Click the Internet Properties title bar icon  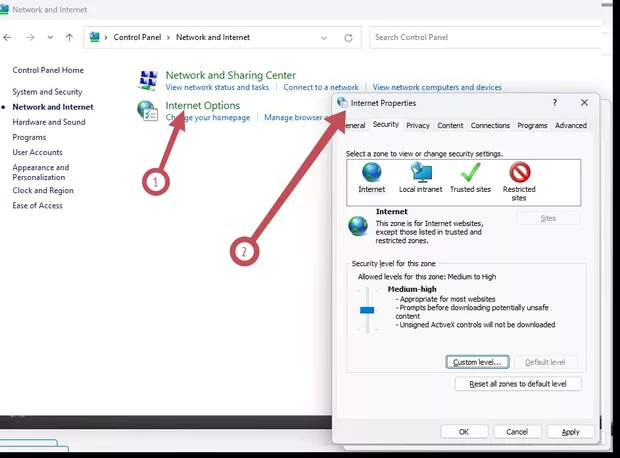(x=342, y=103)
